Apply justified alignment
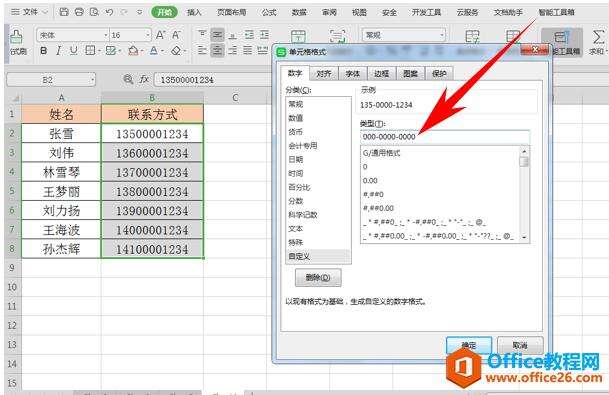 tap(248, 50)
